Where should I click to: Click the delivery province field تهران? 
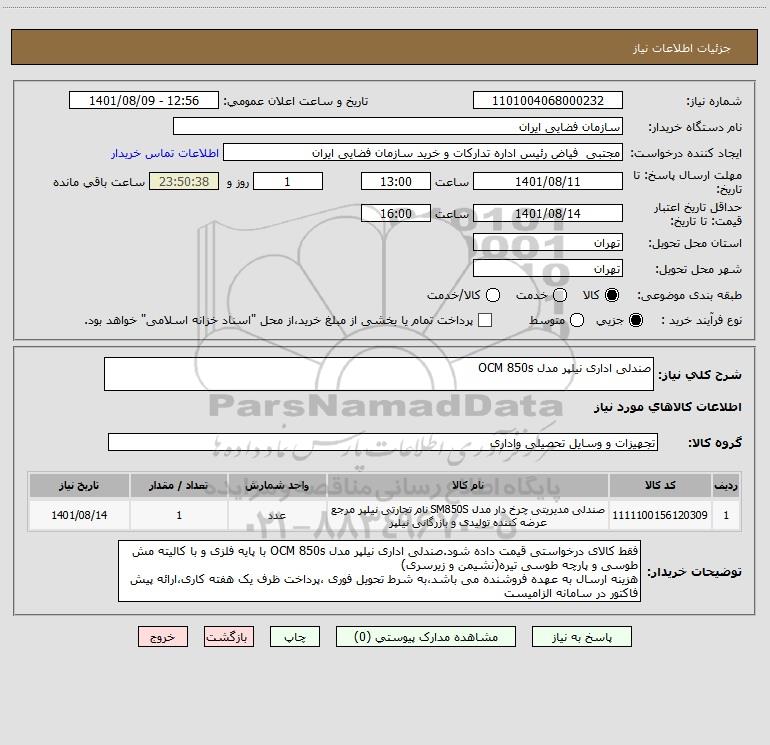(x=548, y=243)
